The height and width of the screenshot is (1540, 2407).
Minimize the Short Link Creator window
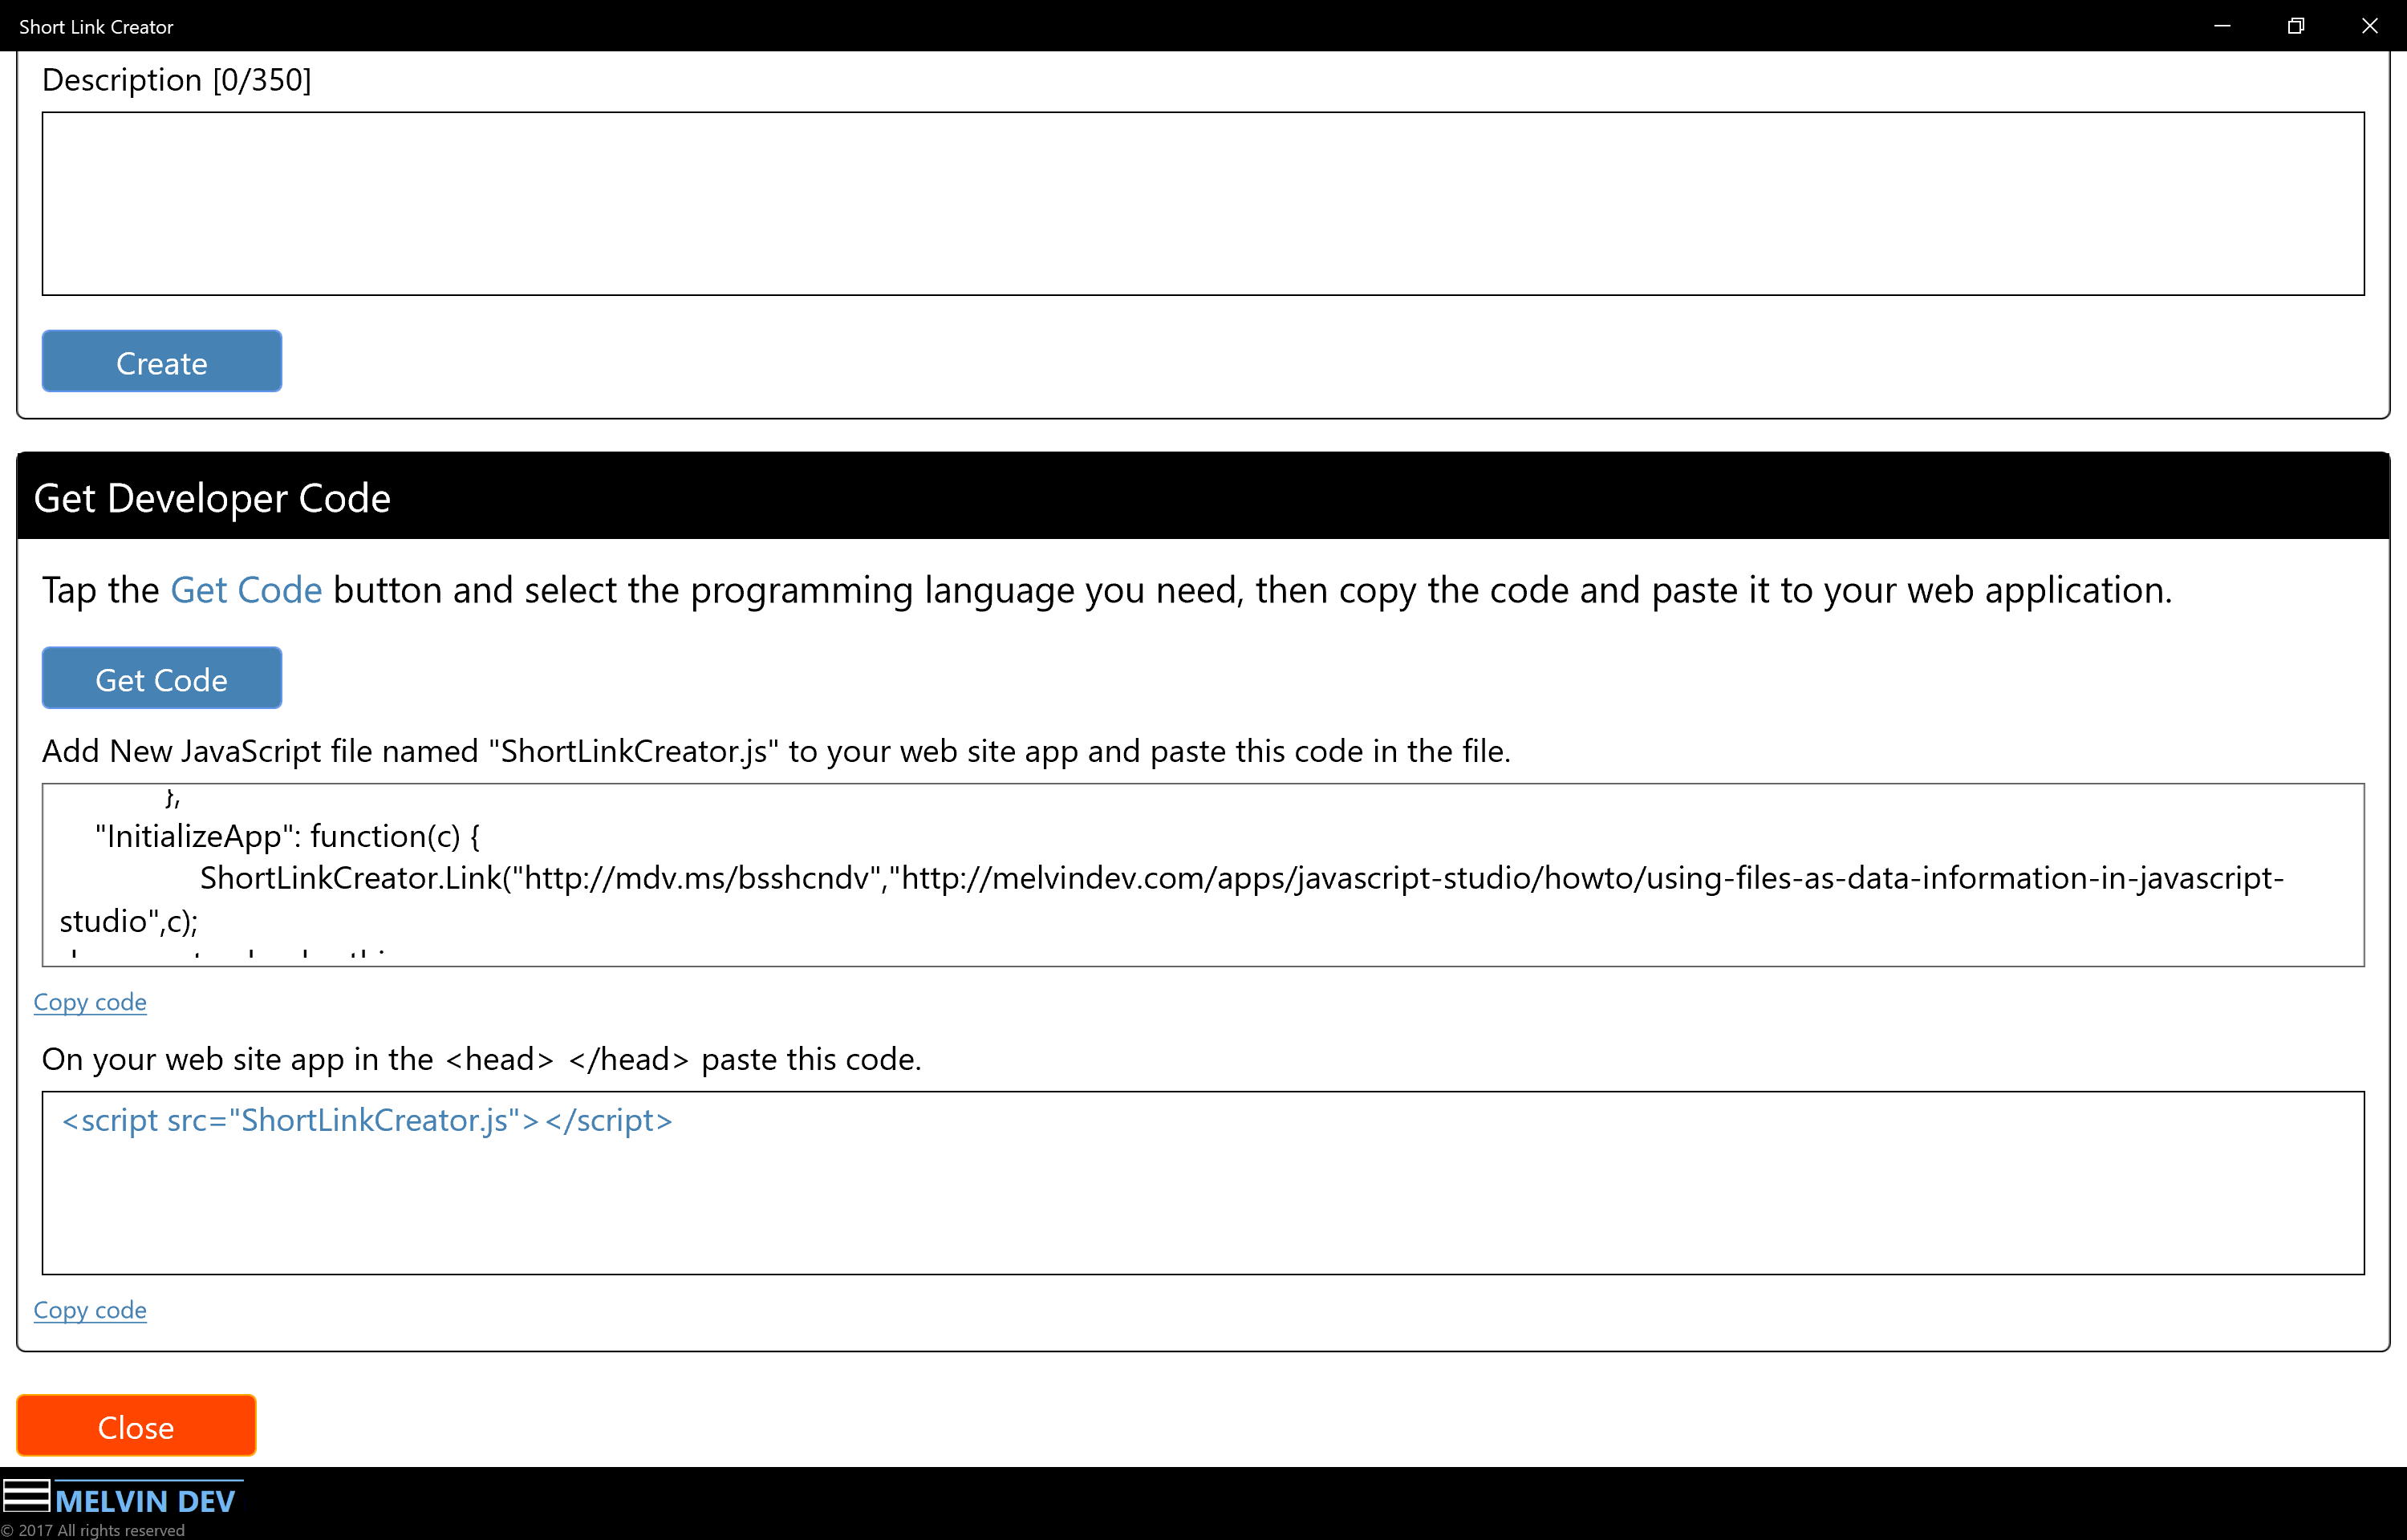tap(2222, 26)
